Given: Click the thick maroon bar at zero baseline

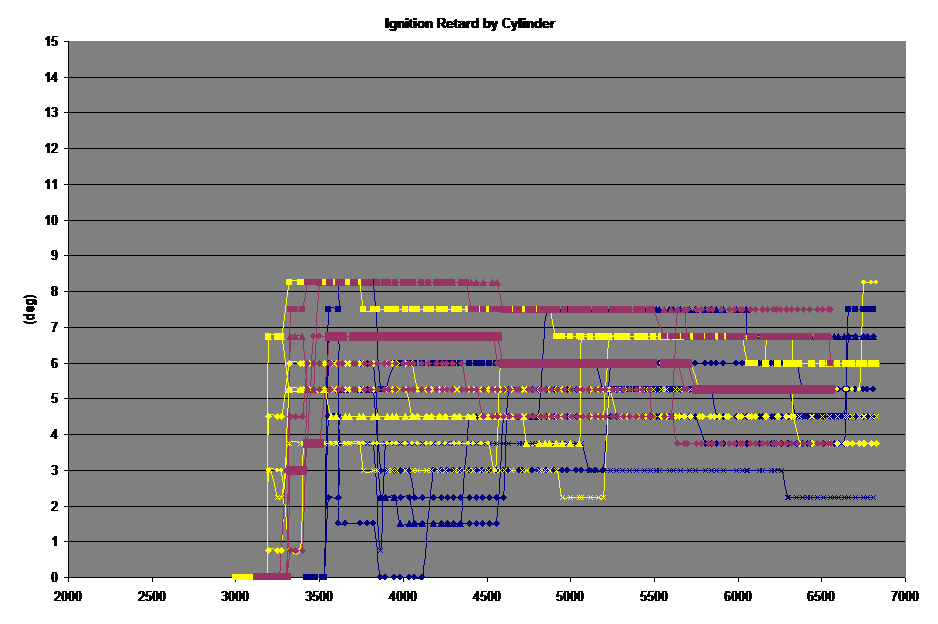Looking at the screenshot, I should [272, 577].
